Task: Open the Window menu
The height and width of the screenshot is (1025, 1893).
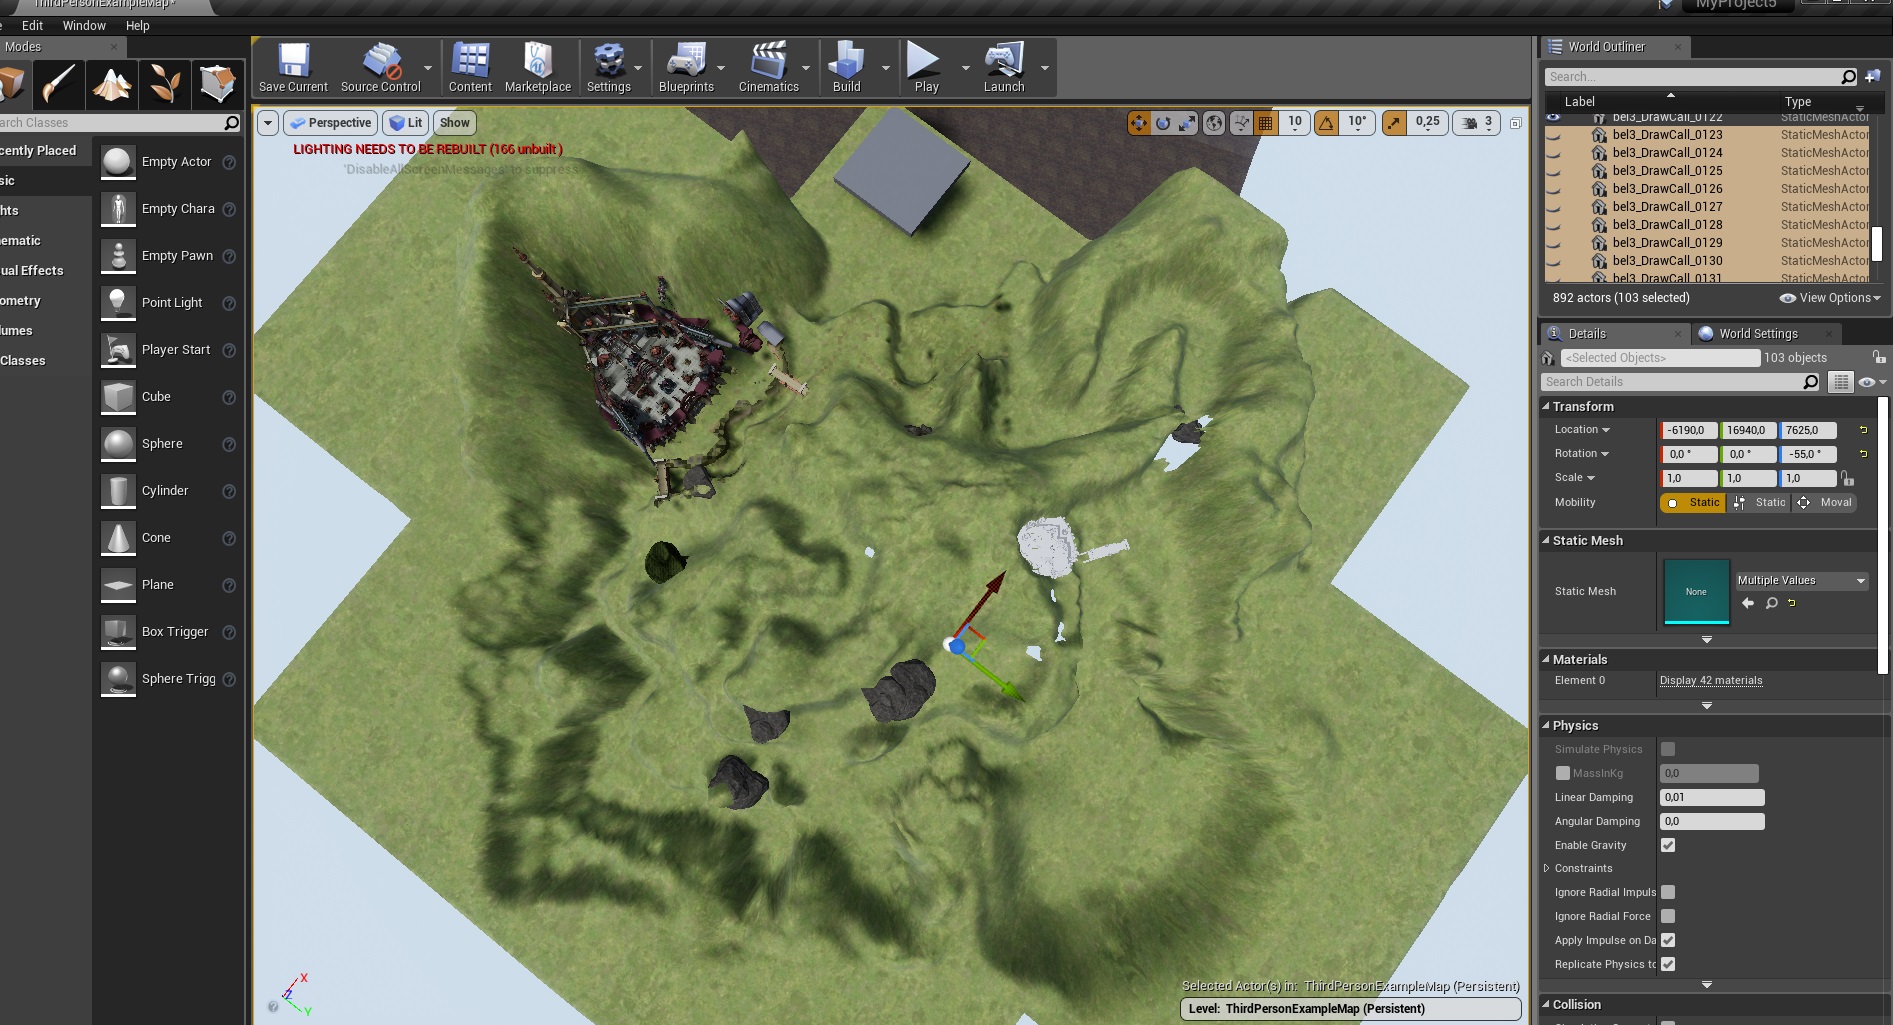Action: (x=84, y=26)
